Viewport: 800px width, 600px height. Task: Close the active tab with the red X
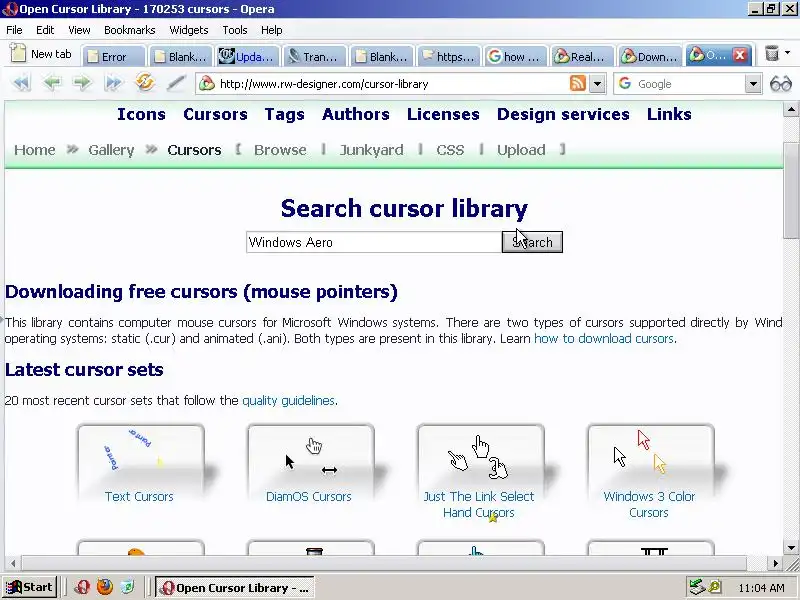740,55
